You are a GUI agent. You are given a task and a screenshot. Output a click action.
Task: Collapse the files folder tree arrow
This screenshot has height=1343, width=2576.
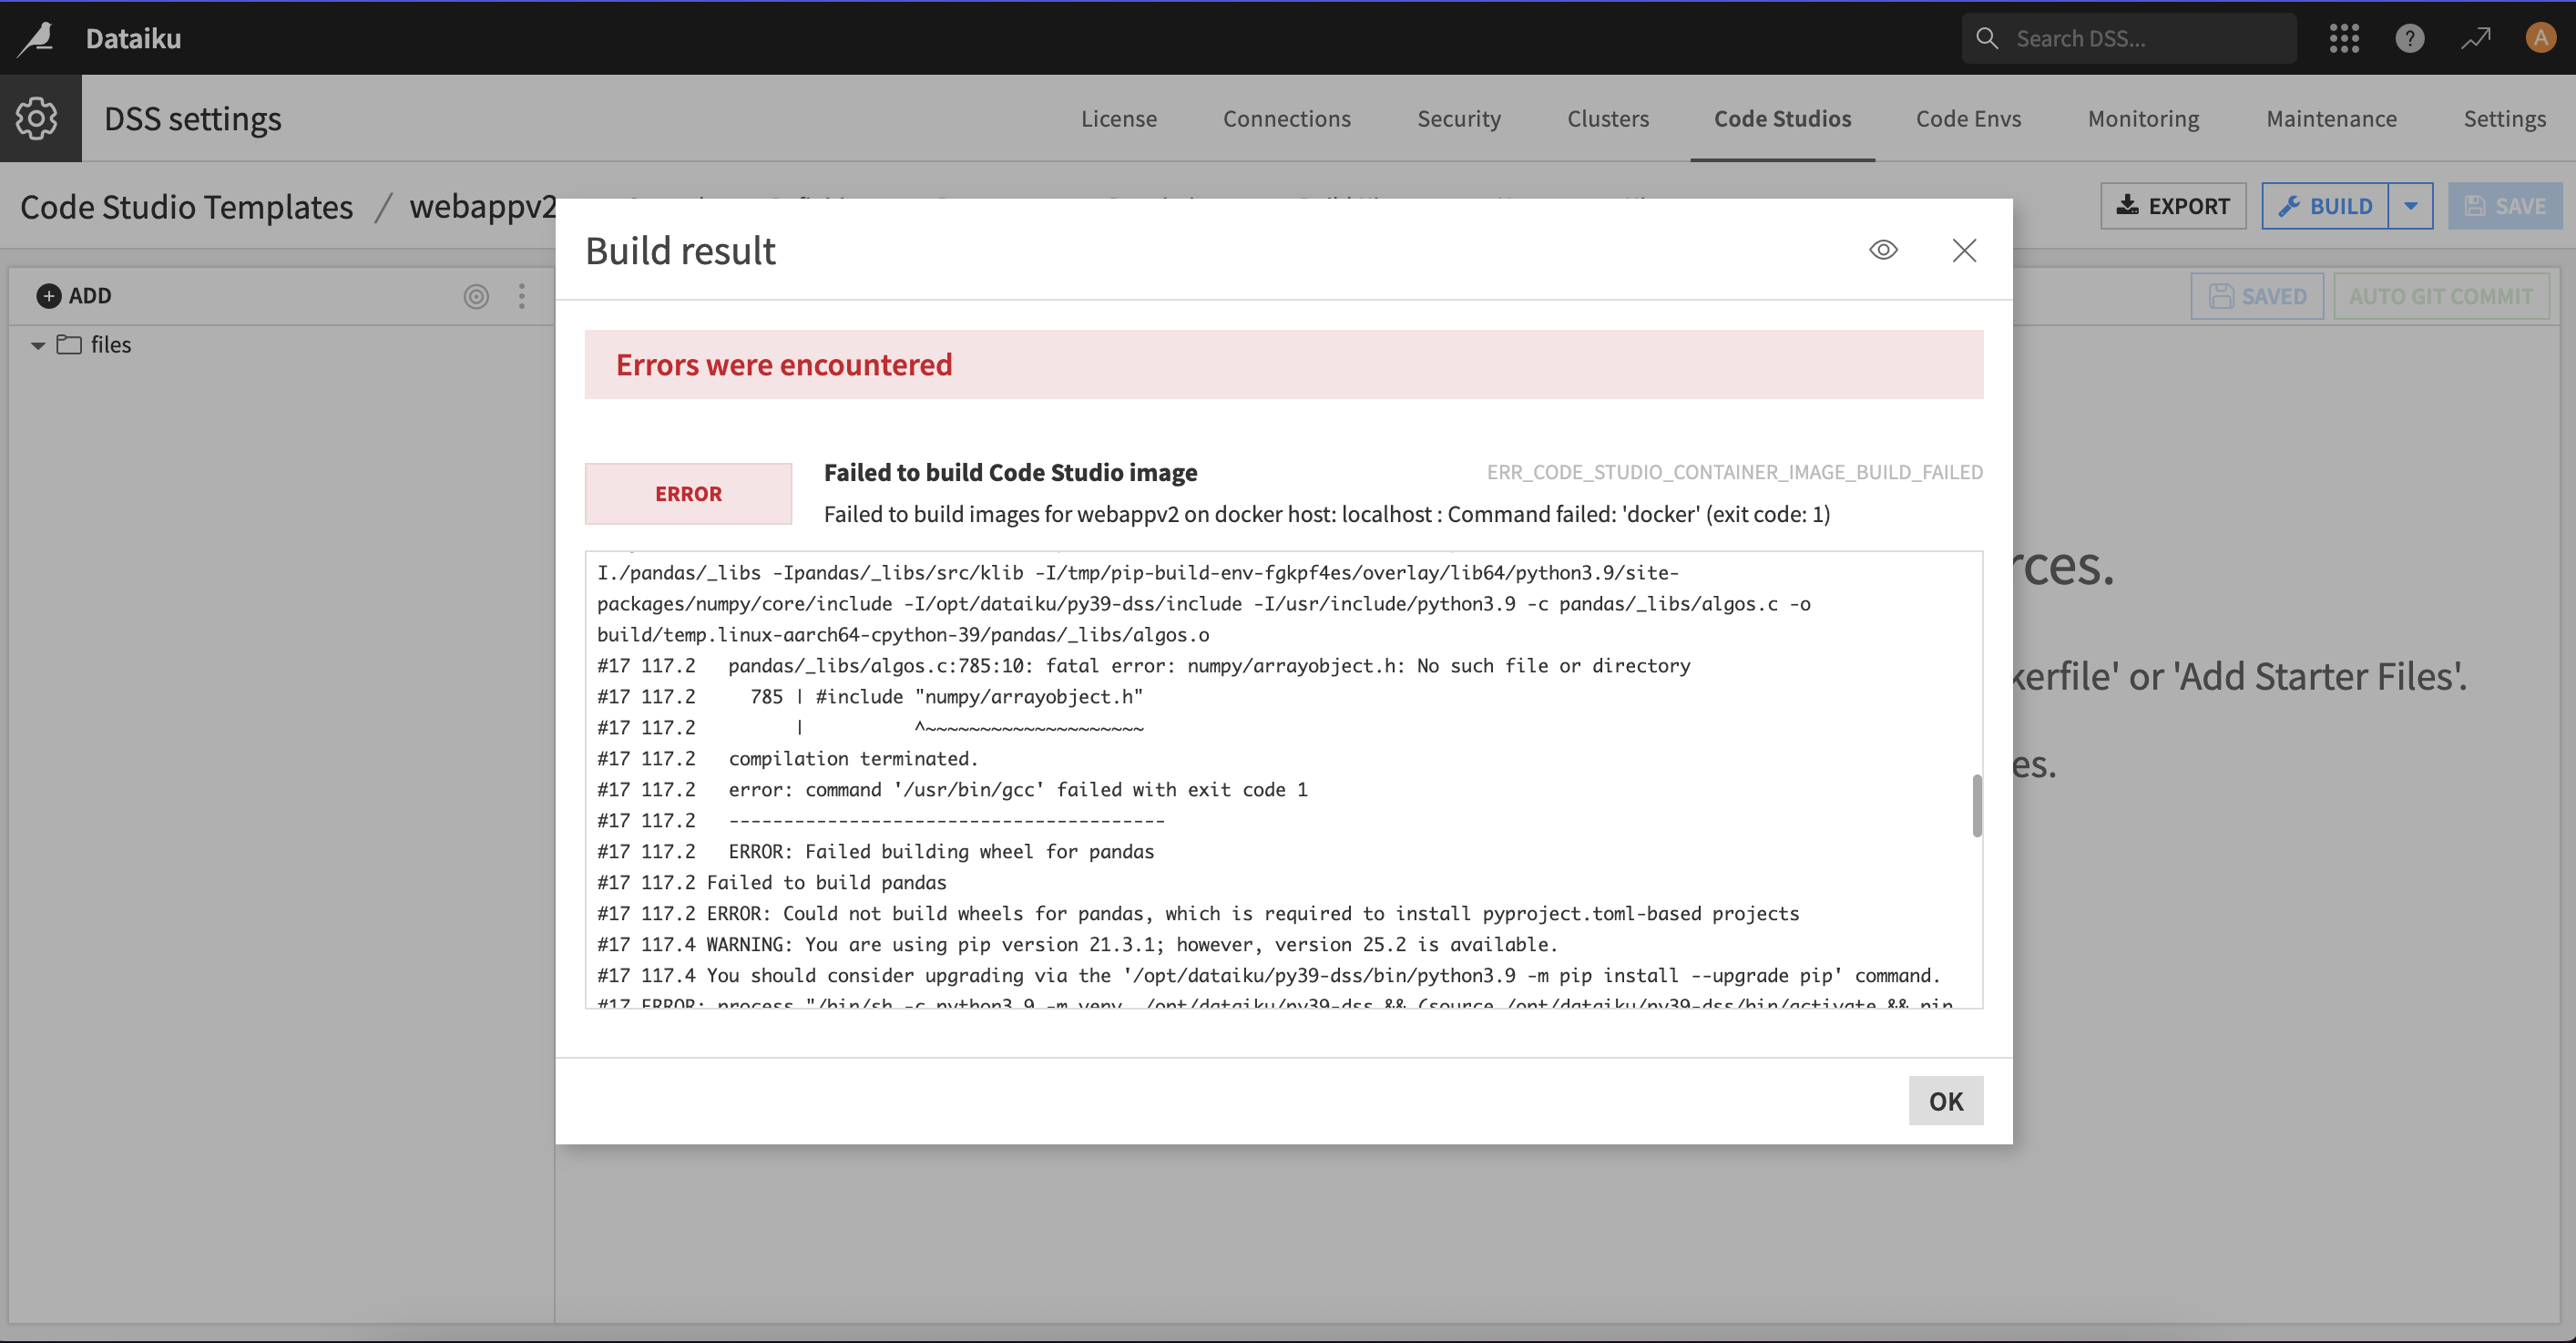[38, 346]
